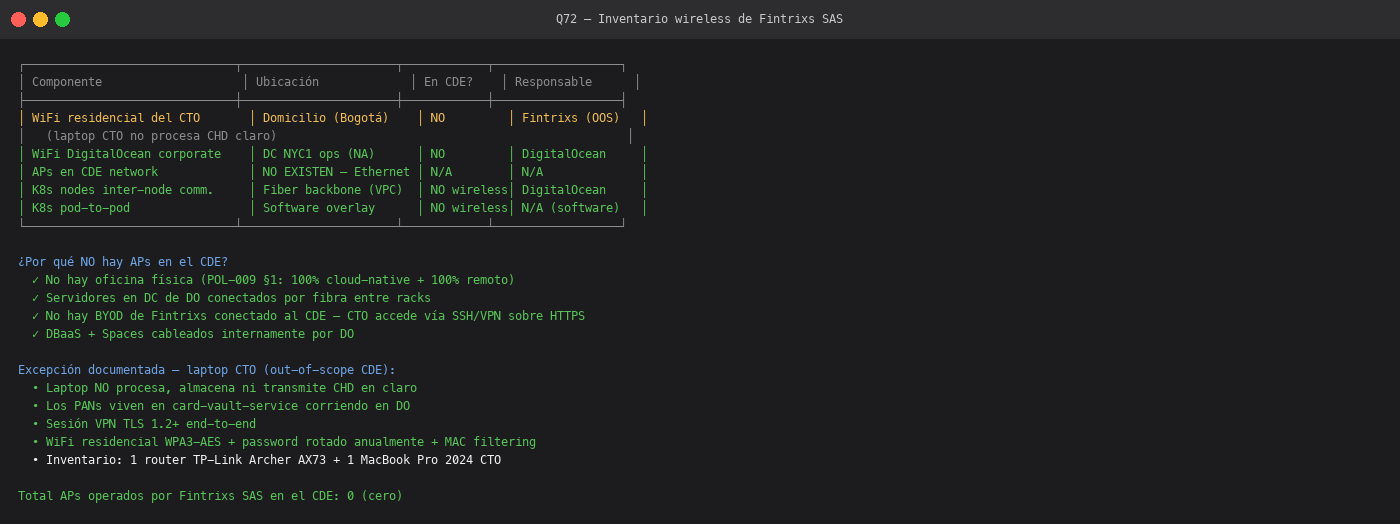Select the 'En CDE?' column header
1400x524 pixels.
(448, 82)
